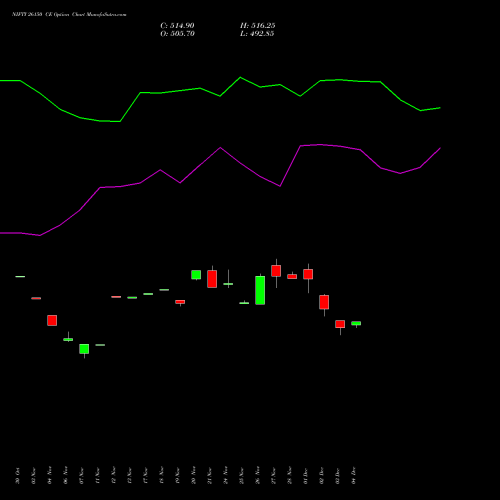Select the 30 Oct date label

[18, 476]
